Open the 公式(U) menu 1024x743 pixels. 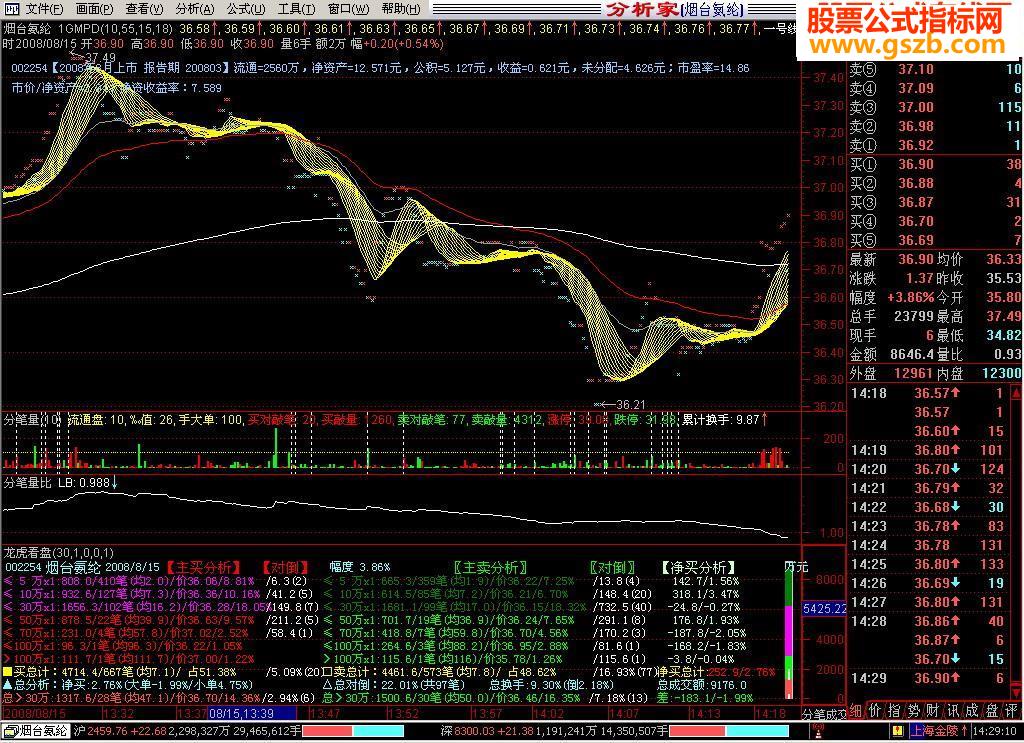pyautogui.click(x=246, y=9)
